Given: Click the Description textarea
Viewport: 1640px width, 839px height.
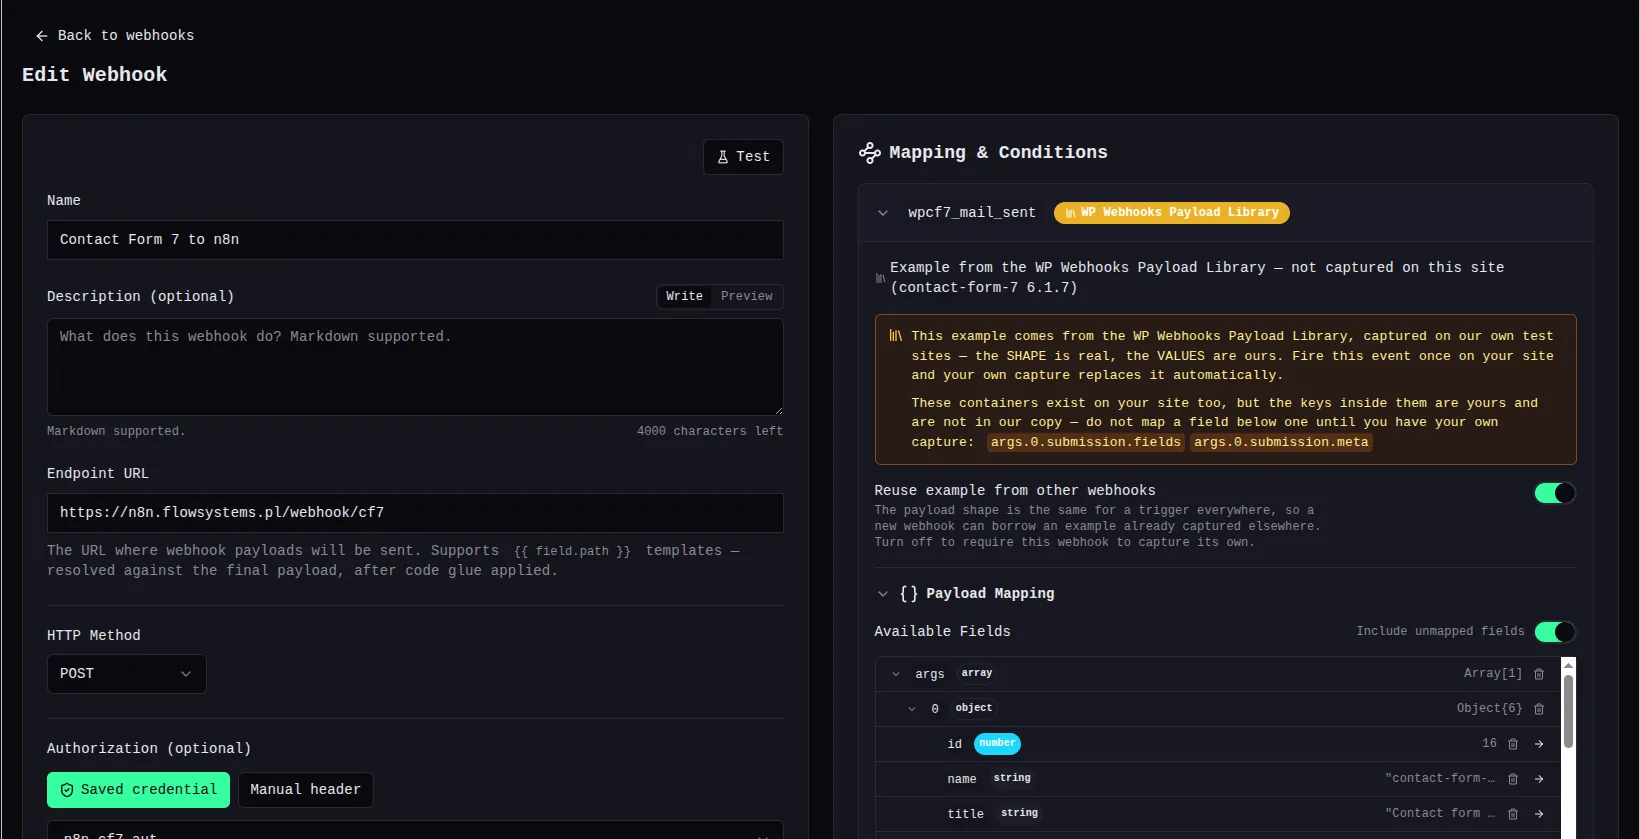Looking at the screenshot, I should click(x=415, y=367).
